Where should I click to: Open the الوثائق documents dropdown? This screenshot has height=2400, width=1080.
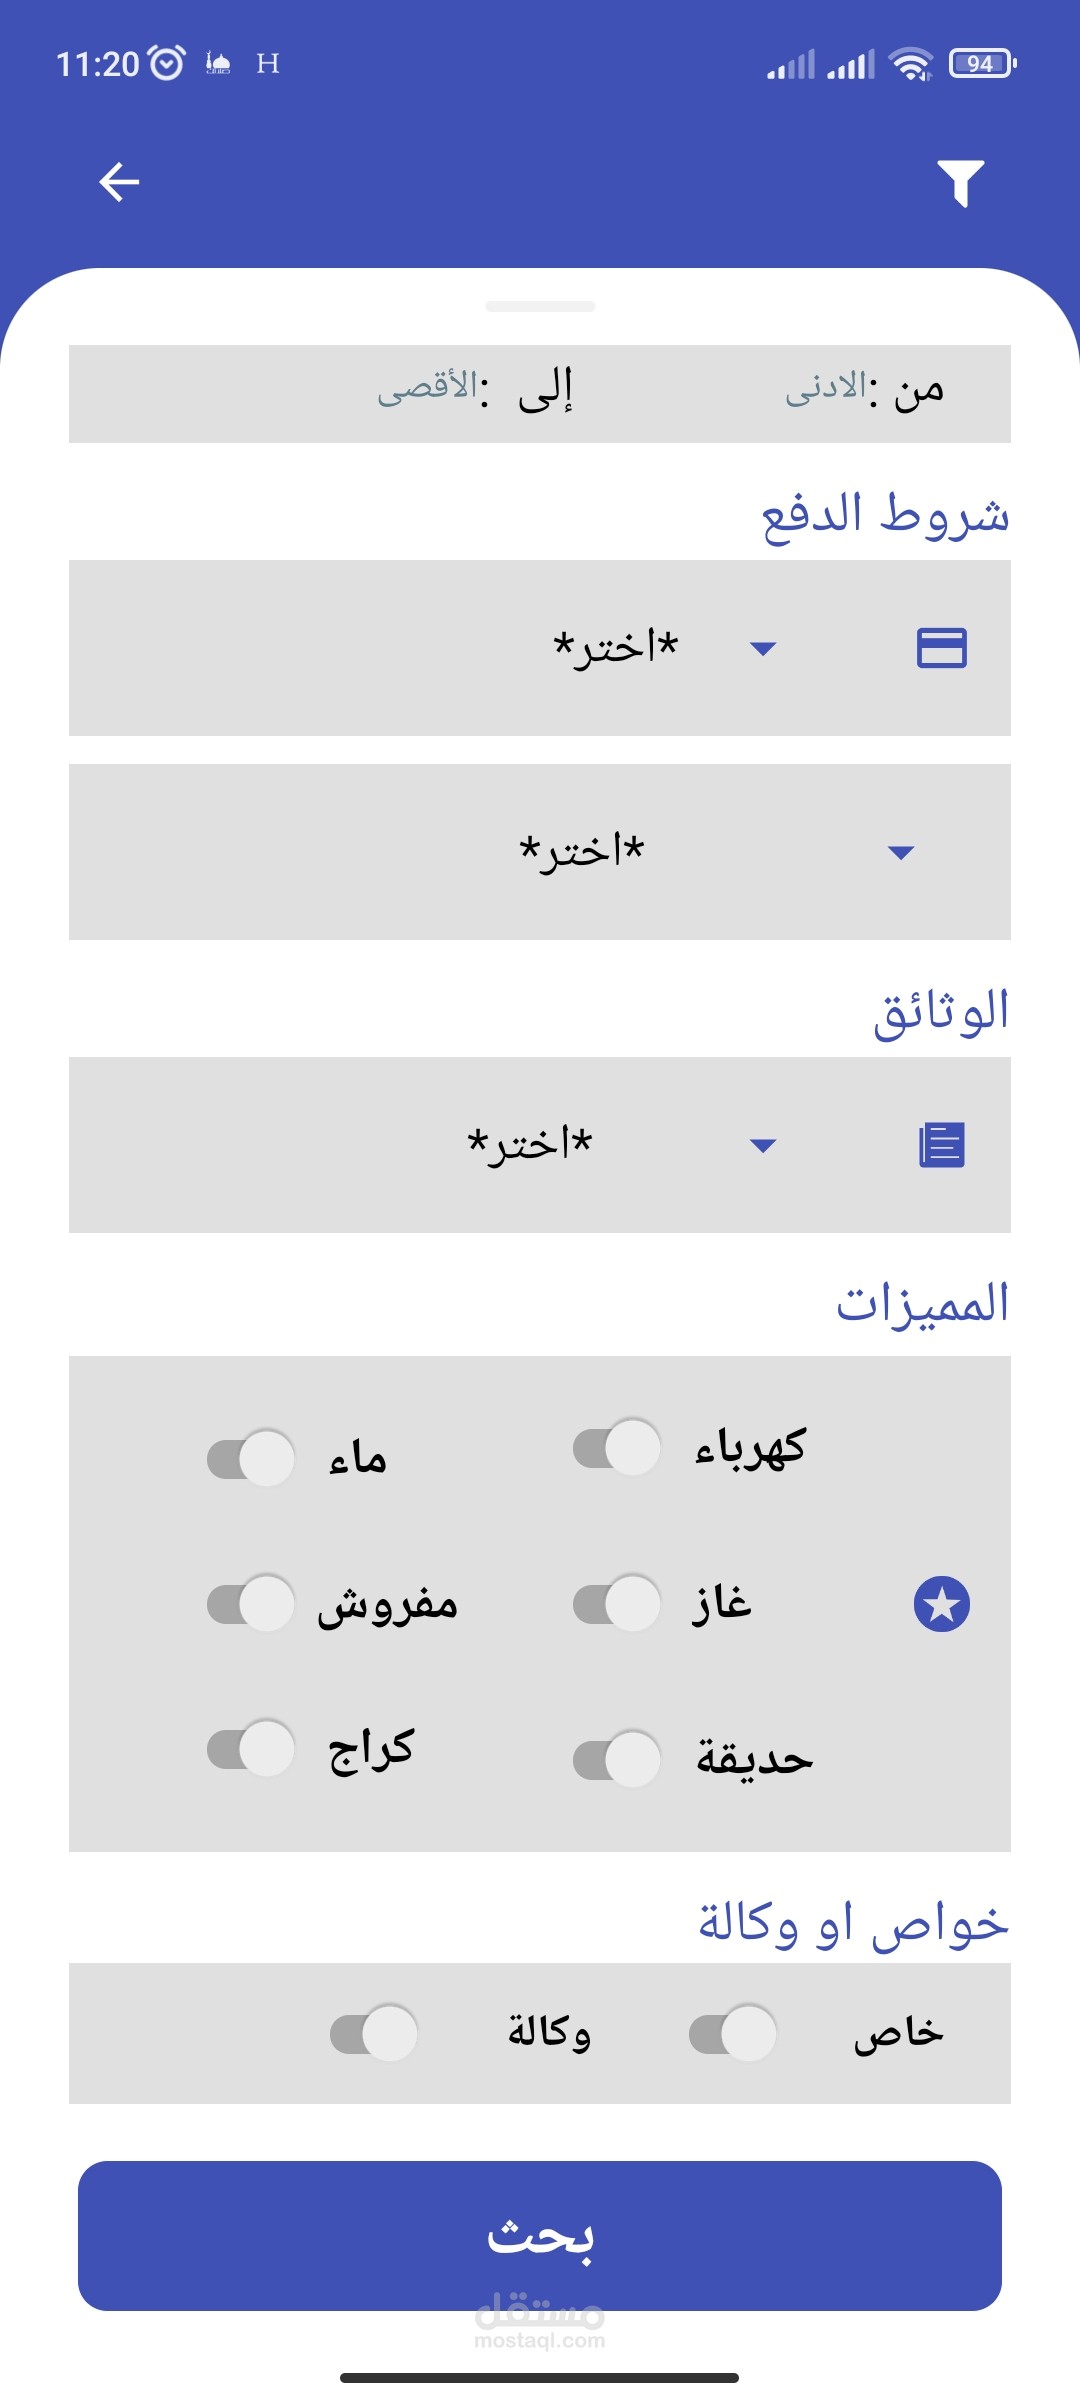tap(620, 1145)
